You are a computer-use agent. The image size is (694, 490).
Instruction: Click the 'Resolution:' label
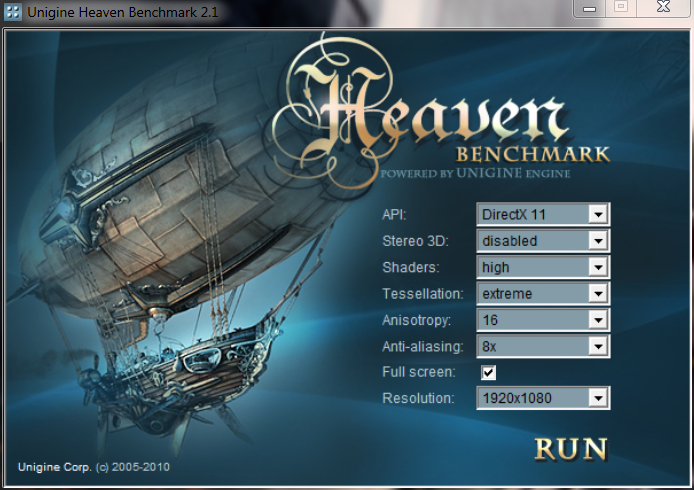418,398
